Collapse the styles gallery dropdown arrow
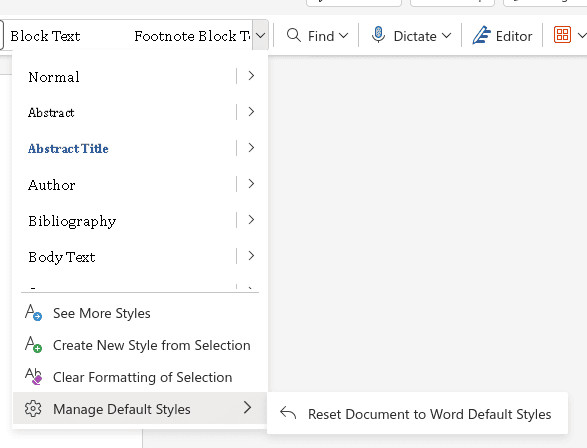The height and width of the screenshot is (448, 587). (261, 36)
